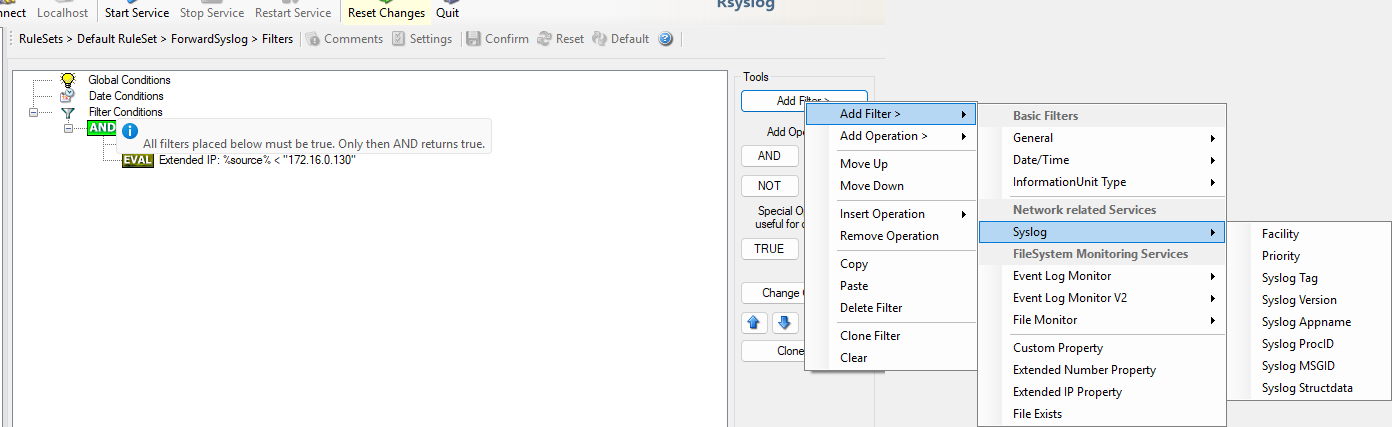
Task: Expand the Add Filter submenu arrow
Action: coord(963,114)
